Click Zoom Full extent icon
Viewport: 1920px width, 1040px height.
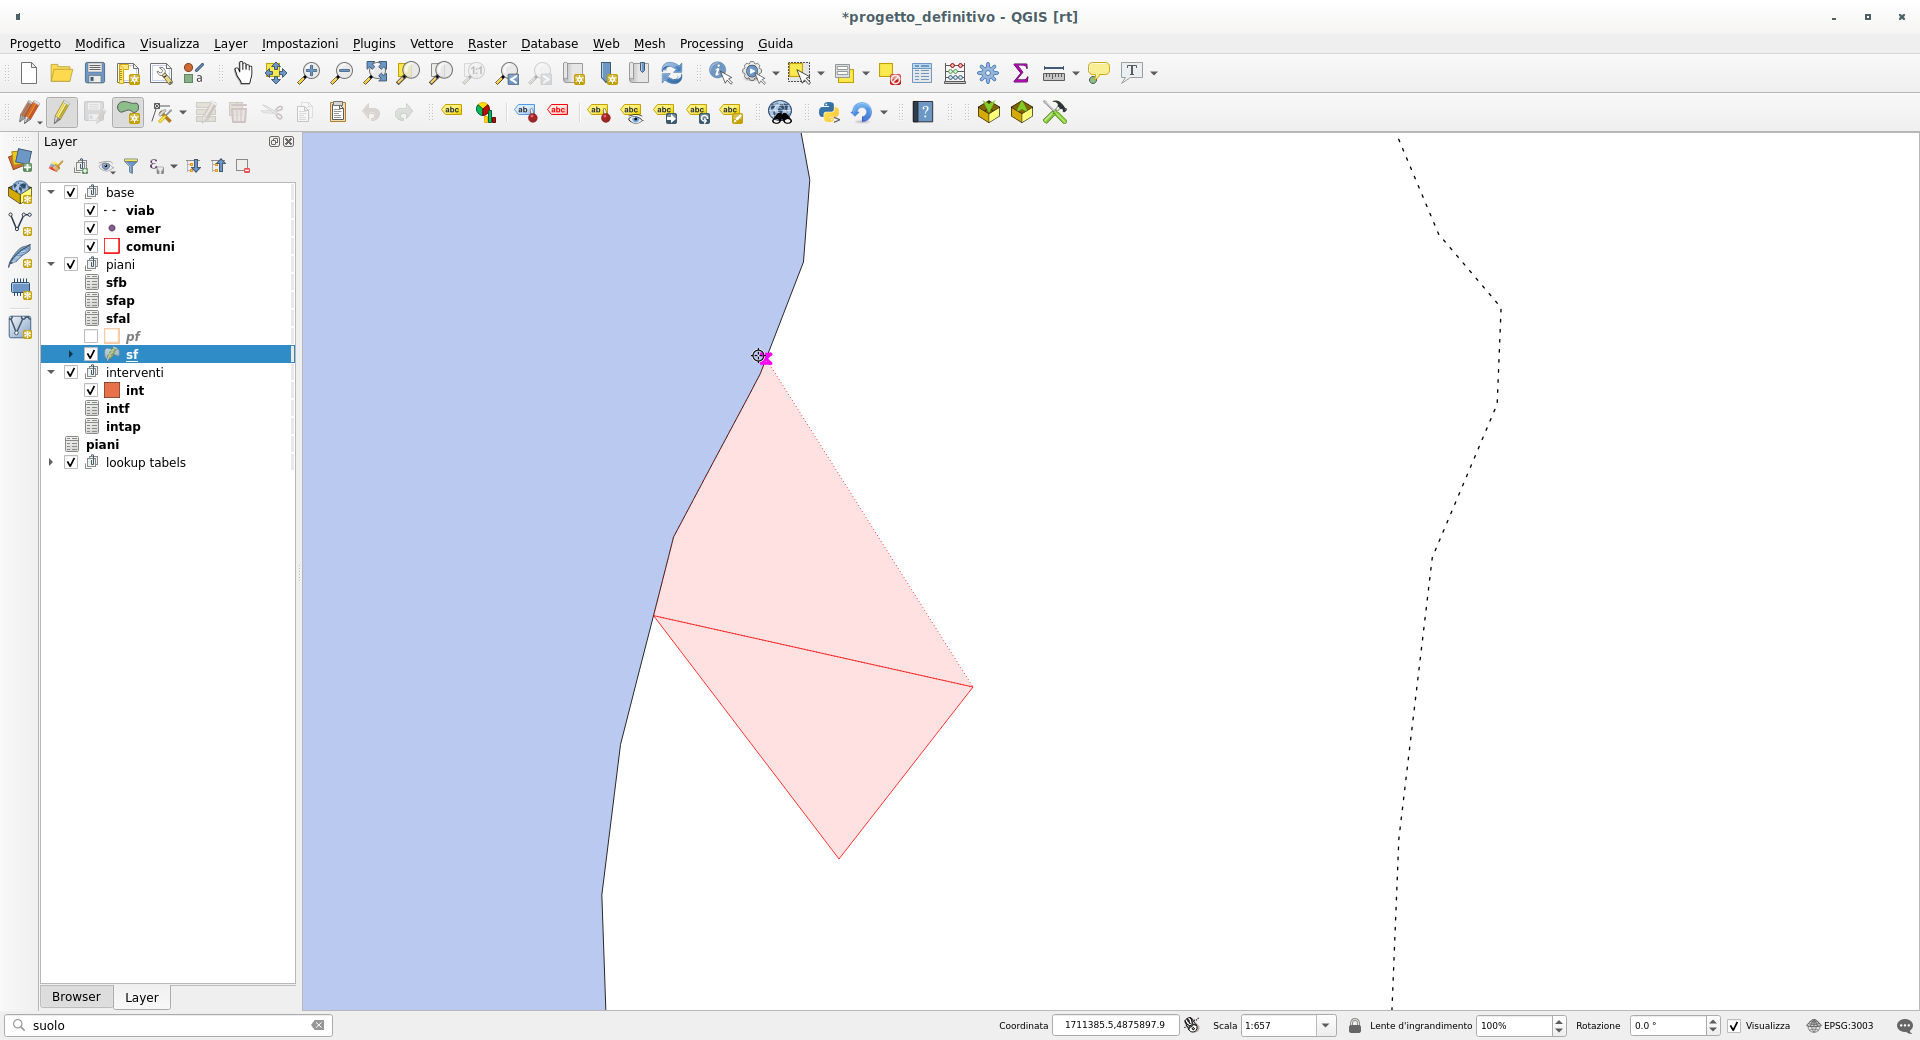(x=375, y=73)
